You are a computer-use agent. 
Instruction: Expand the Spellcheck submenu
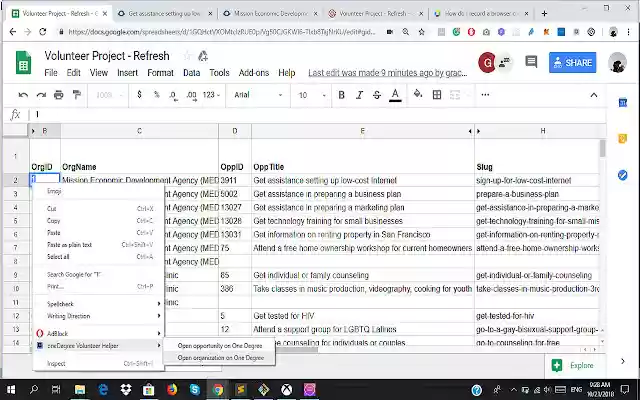(99, 304)
